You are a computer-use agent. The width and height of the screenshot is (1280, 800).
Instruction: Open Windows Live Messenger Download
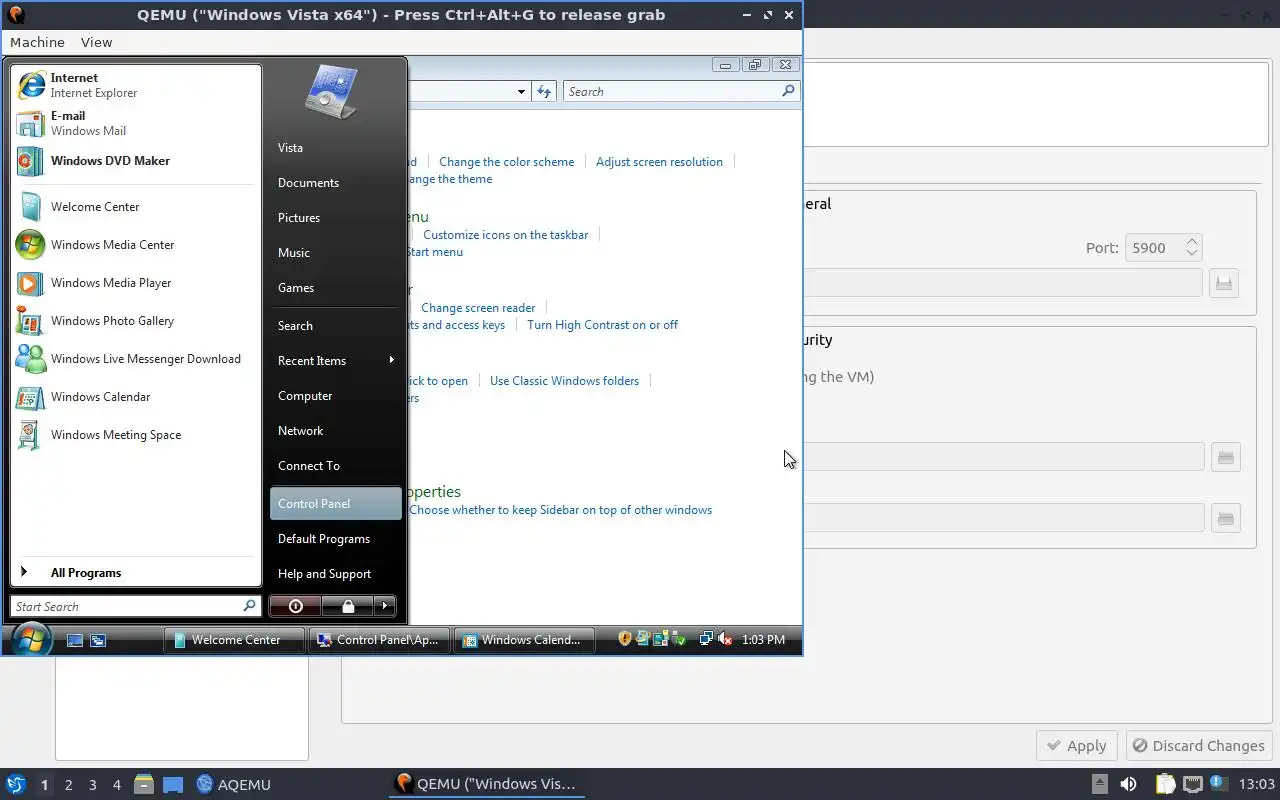click(x=136, y=359)
